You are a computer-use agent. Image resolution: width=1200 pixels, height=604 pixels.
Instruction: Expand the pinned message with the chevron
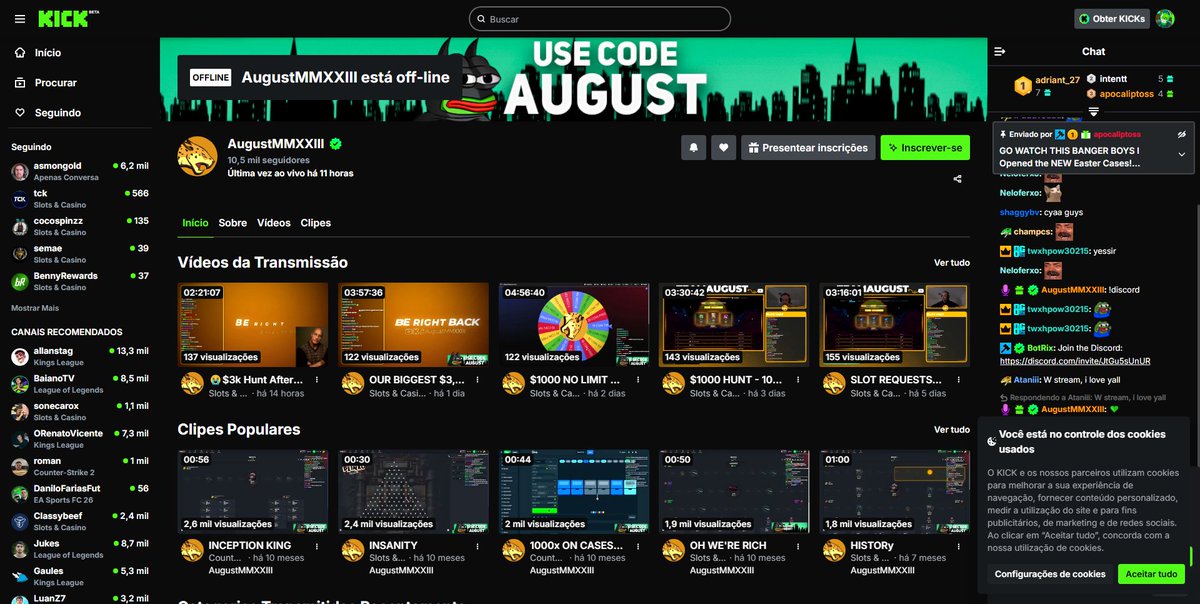(x=1181, y=155)
